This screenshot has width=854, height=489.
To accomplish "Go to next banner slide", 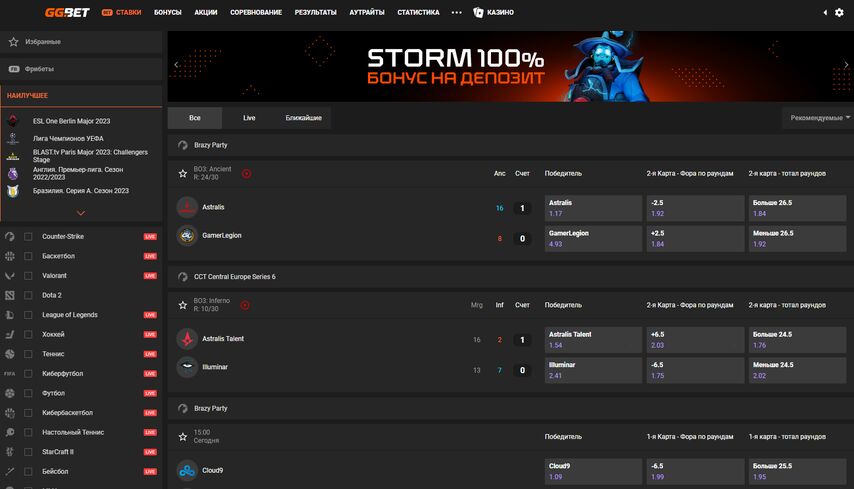I will [846, 64].
